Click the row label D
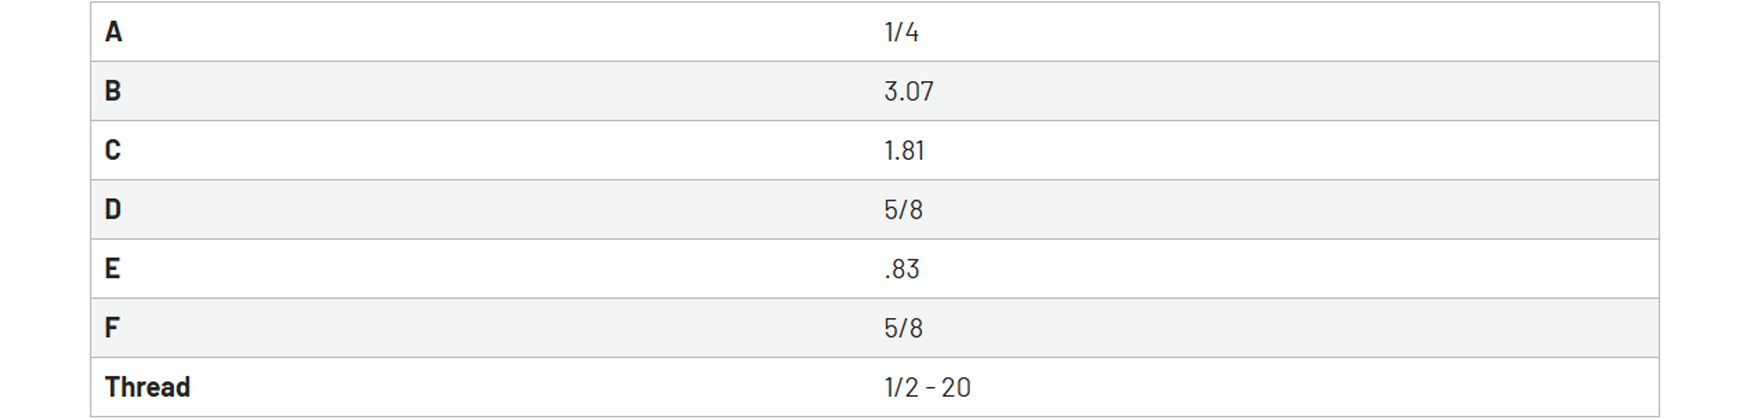1750x420 pixels. click(x=113, y=209)
